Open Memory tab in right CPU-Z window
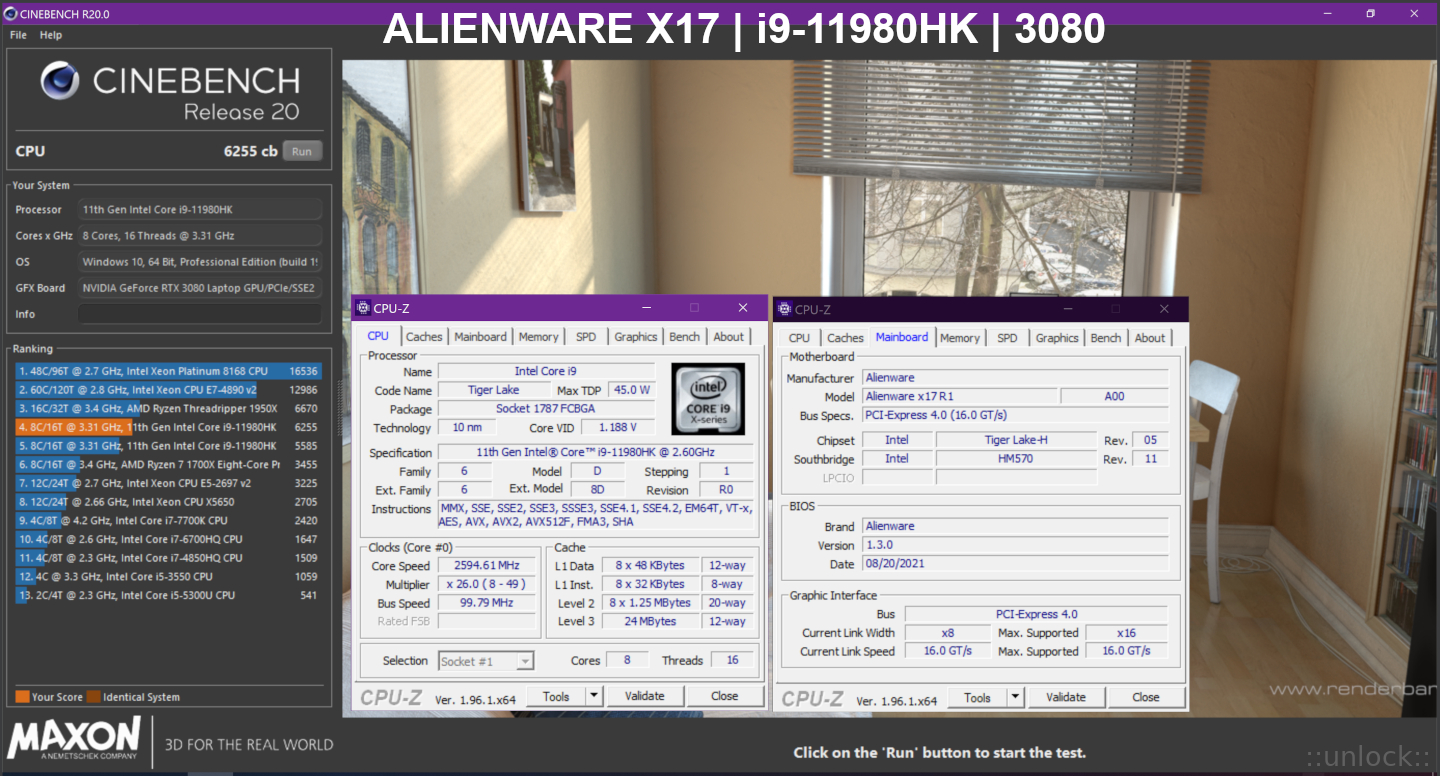Viewport: 1440px width, 776px height. click(x=960, y=338)
